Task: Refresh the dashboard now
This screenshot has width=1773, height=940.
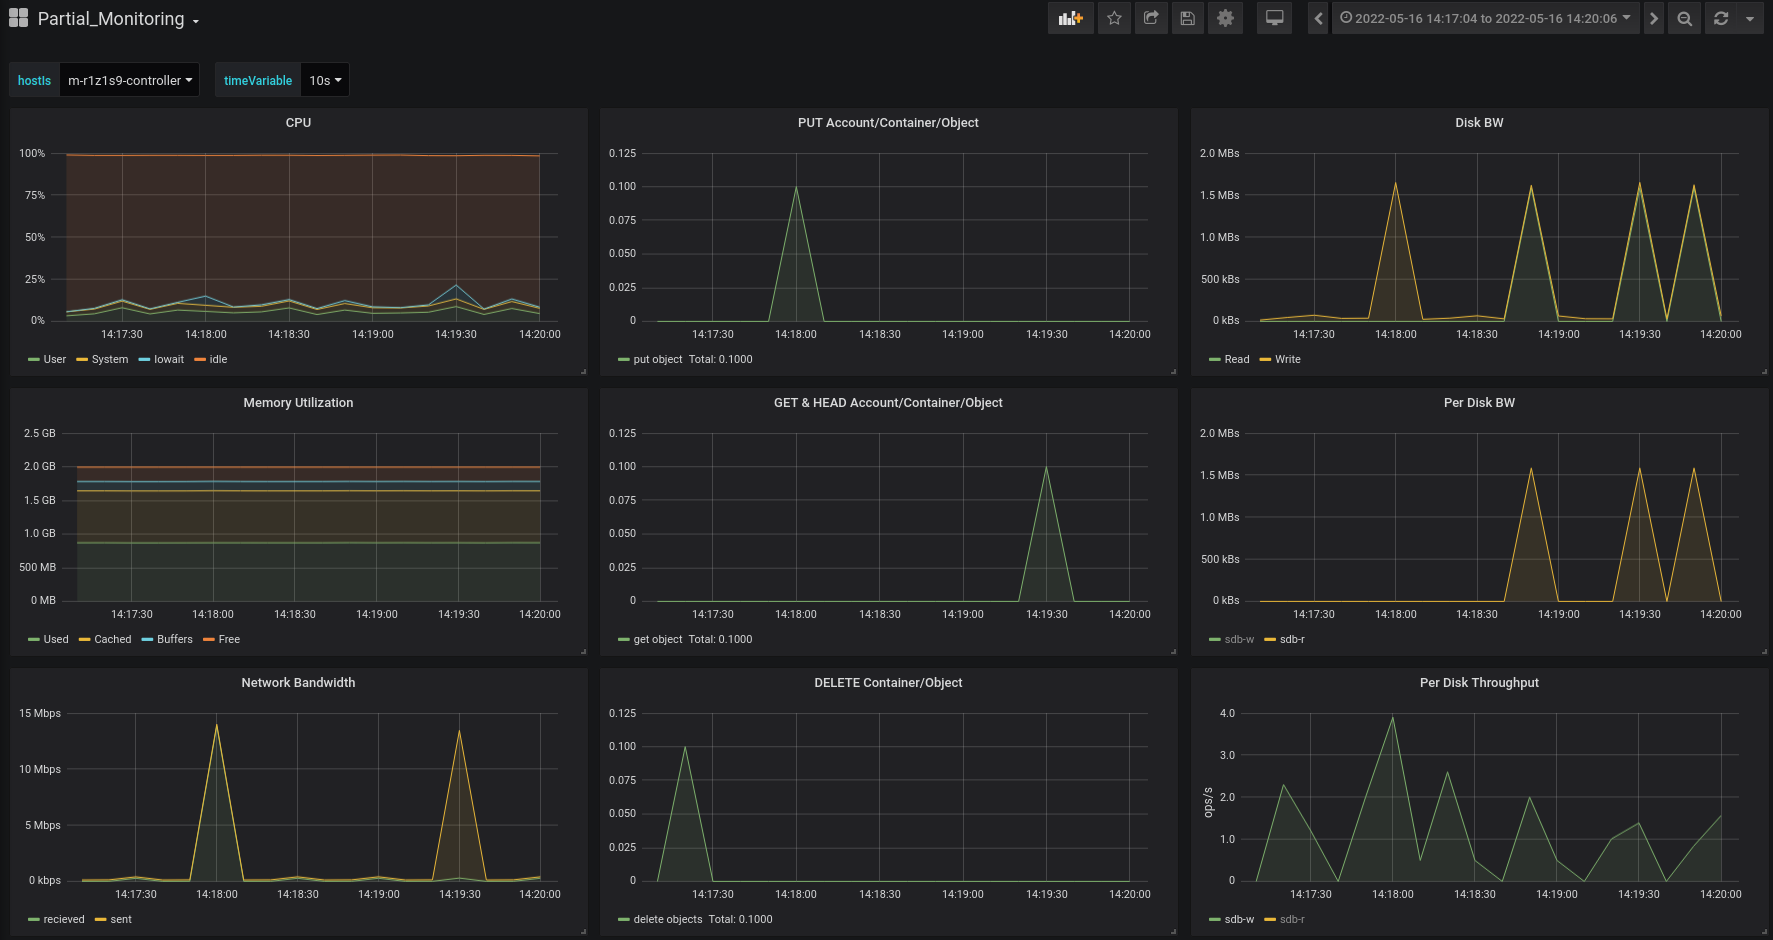Action: point(1721,18)
